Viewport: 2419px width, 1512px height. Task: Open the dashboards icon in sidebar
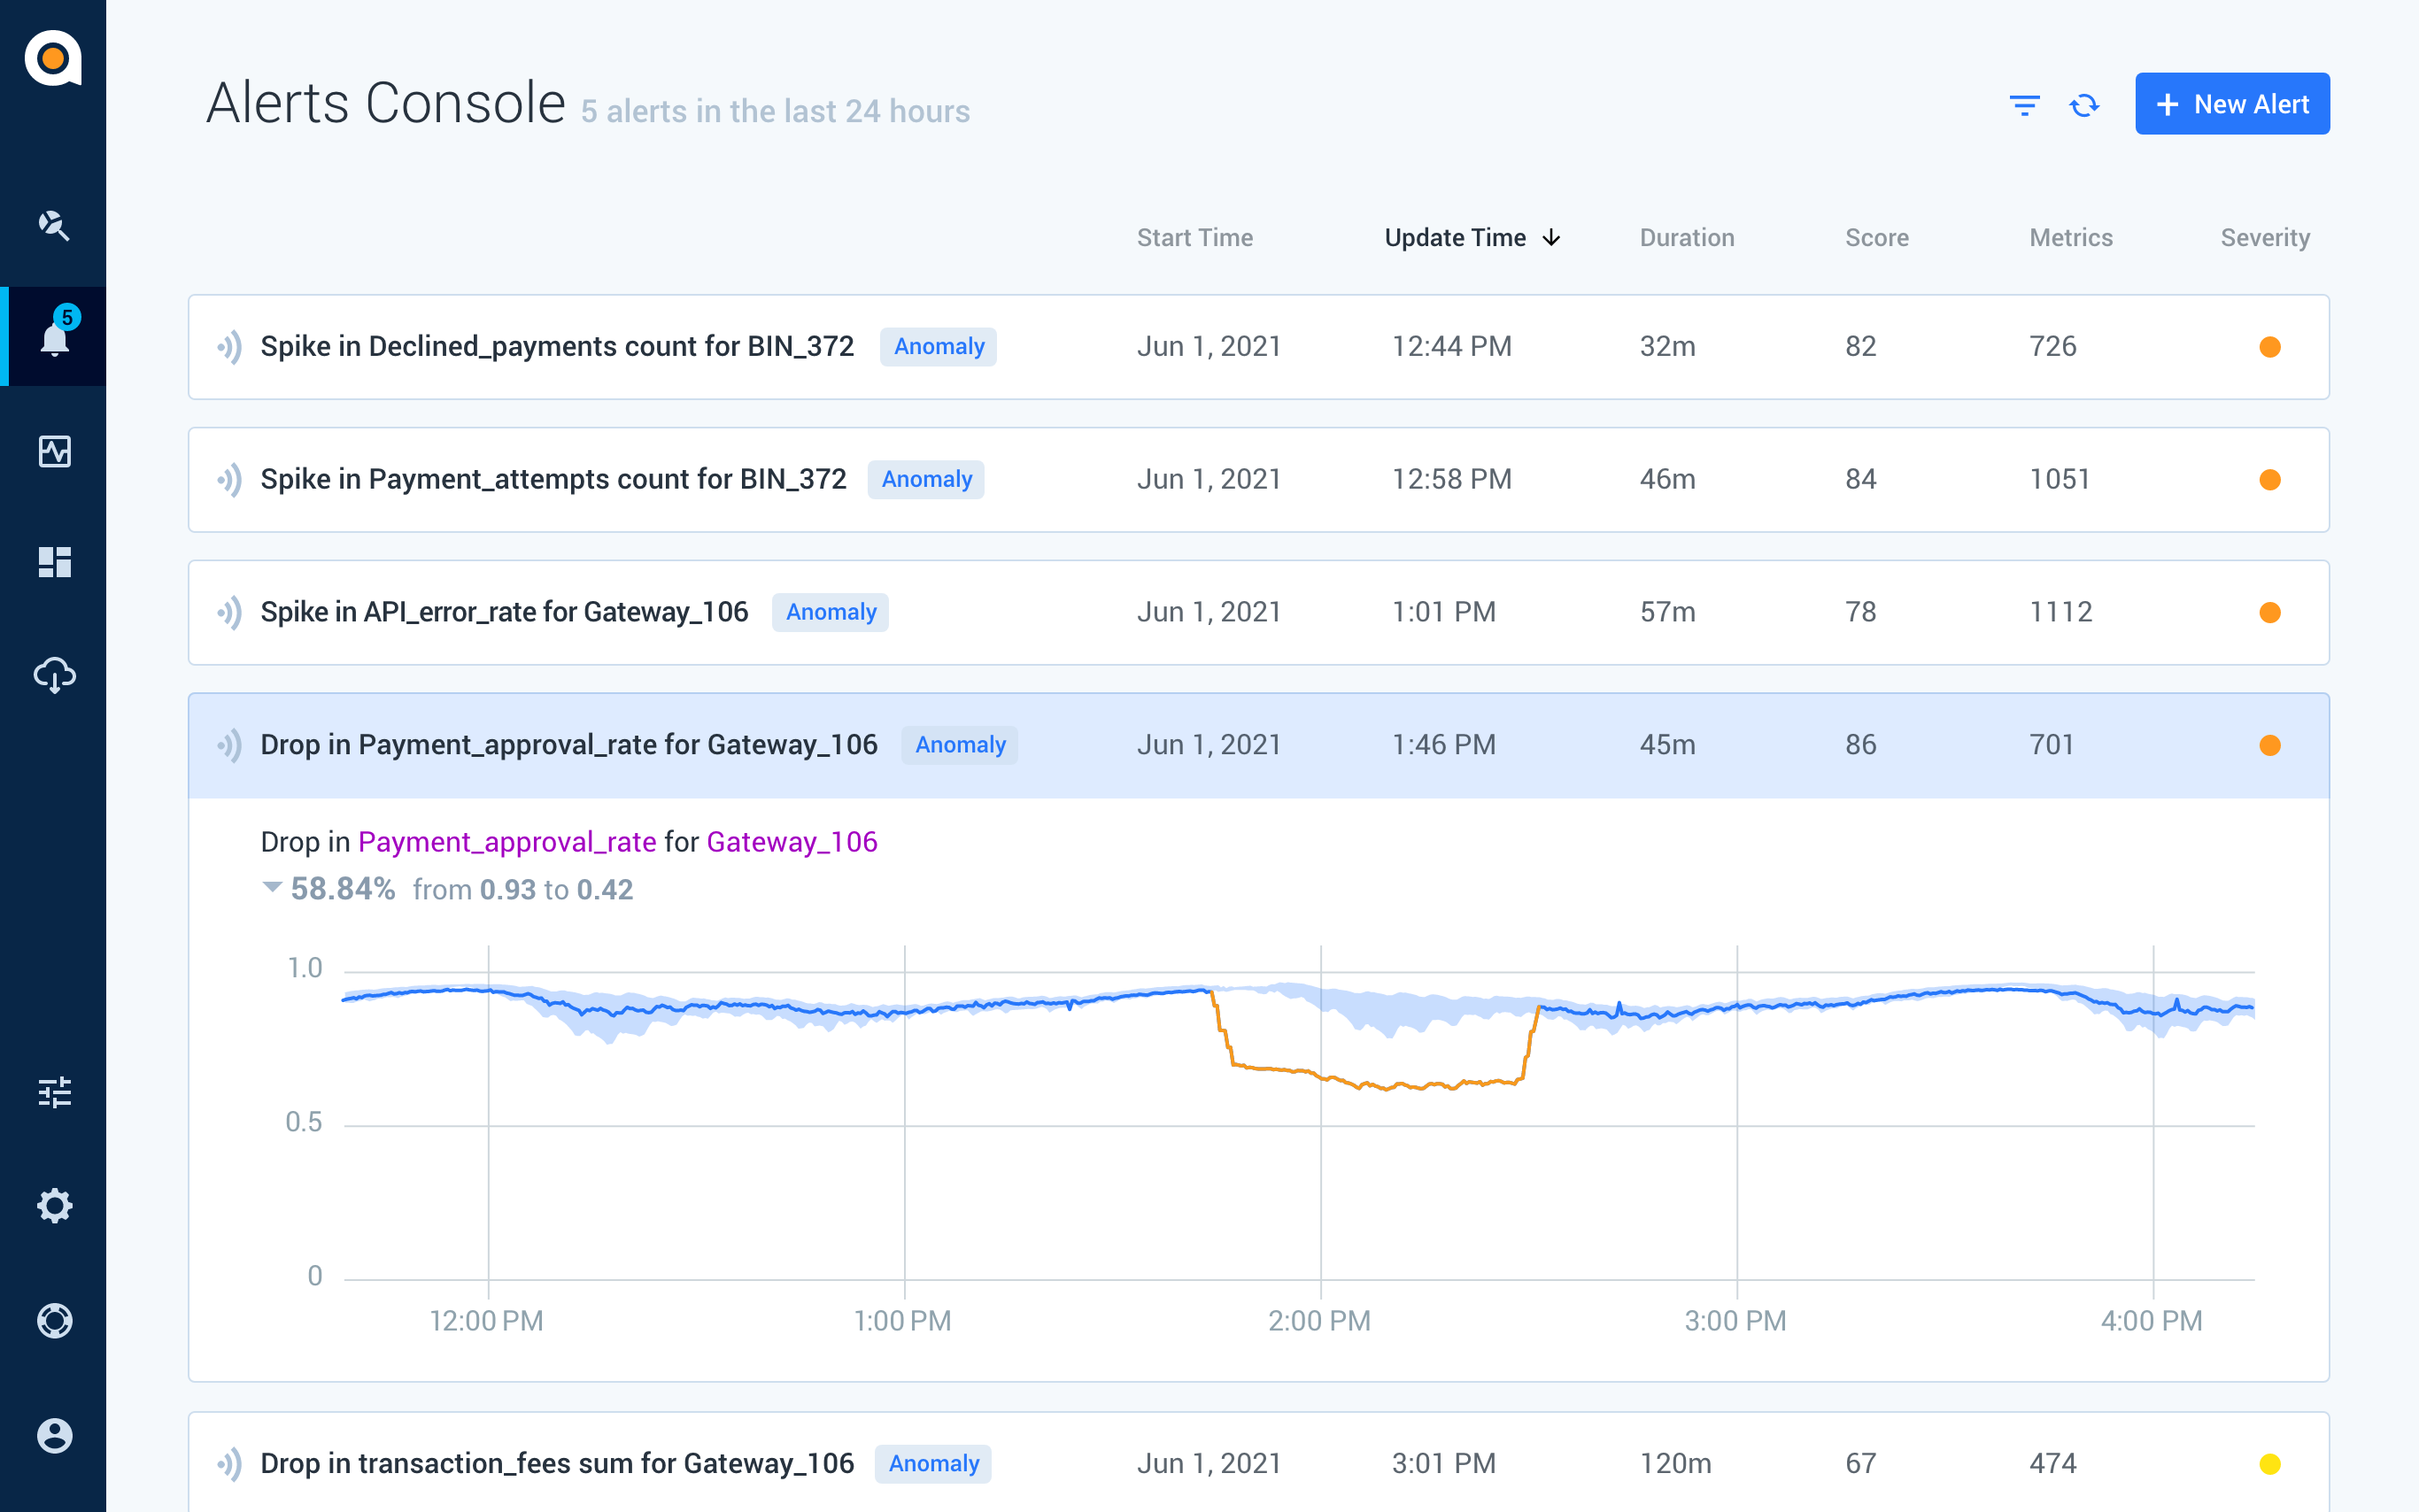click(54, 562)
